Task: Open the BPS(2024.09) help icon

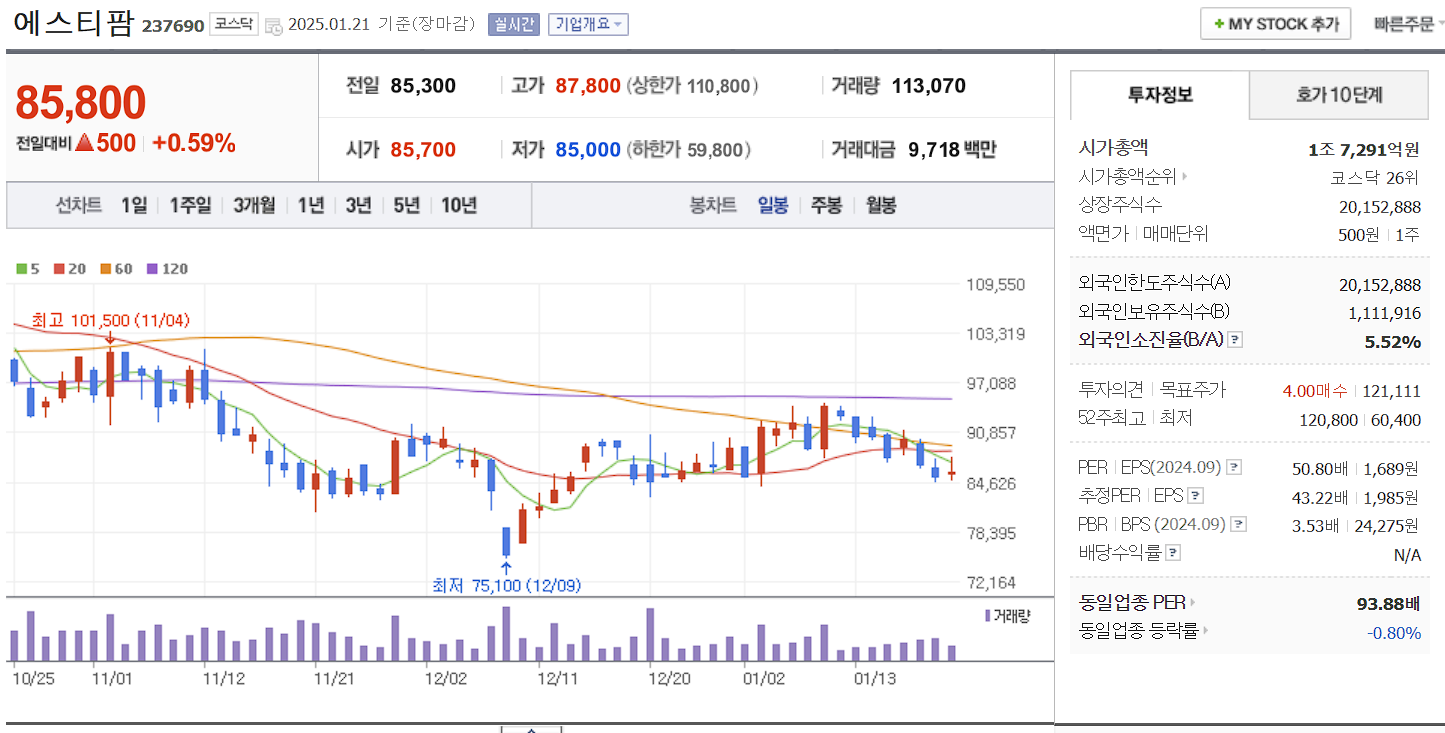Action: pyautogui.click(x=1237, y=523)
